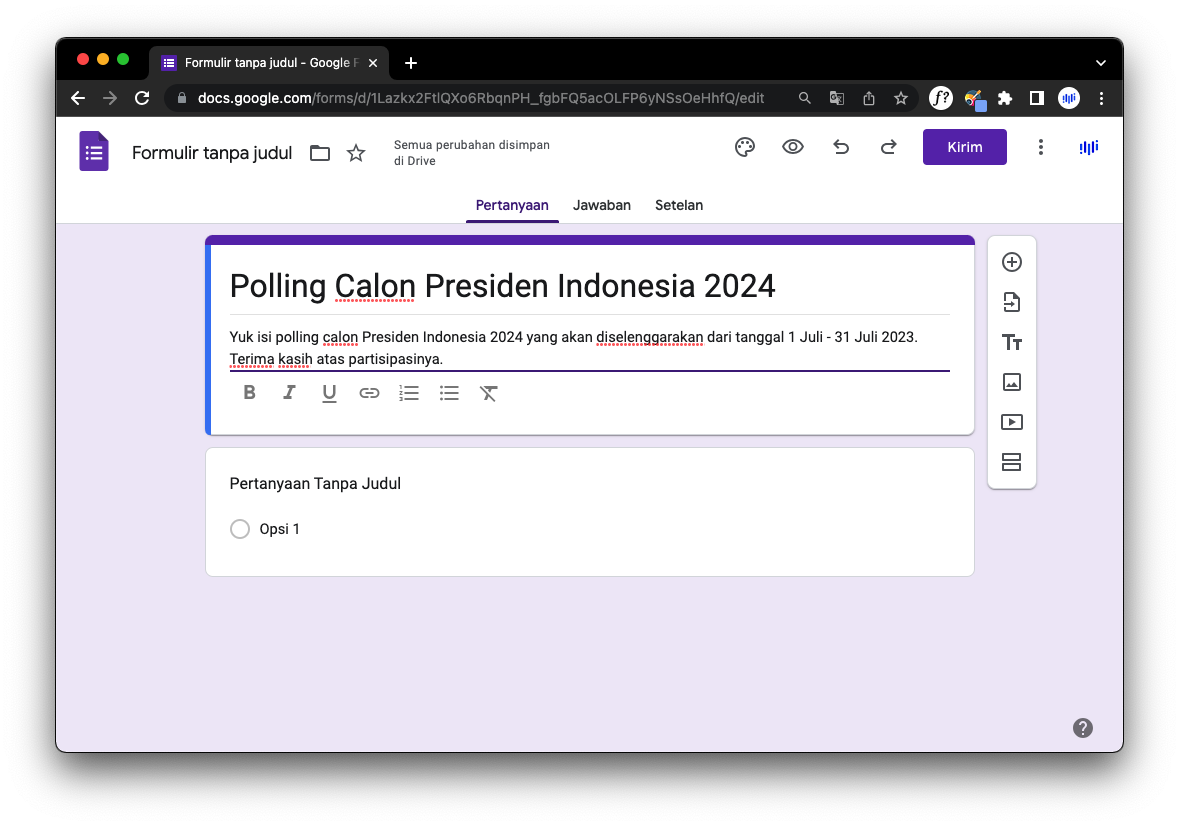Insert a link using the chain icon
Image resolution: width=1179 pixels, height=826 pixels.
369,392
